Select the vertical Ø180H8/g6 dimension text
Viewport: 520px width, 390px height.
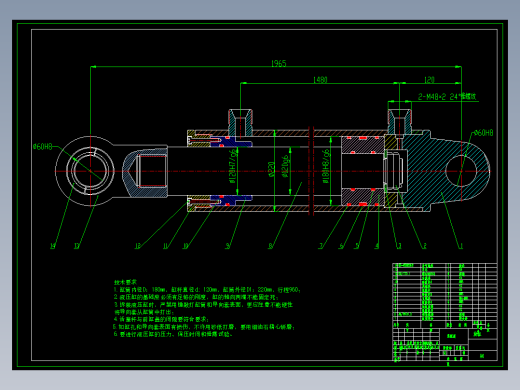coord(326,166)
